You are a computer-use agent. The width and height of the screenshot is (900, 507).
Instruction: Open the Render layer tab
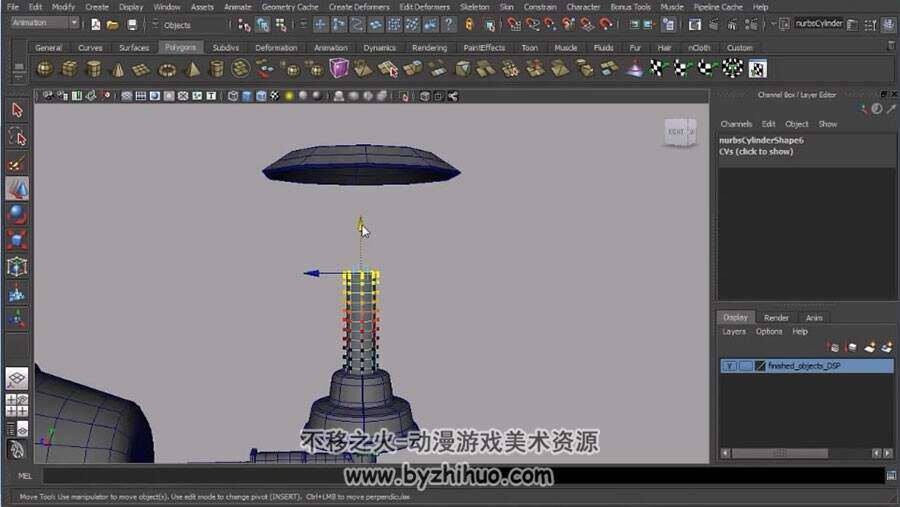point(776,318)
